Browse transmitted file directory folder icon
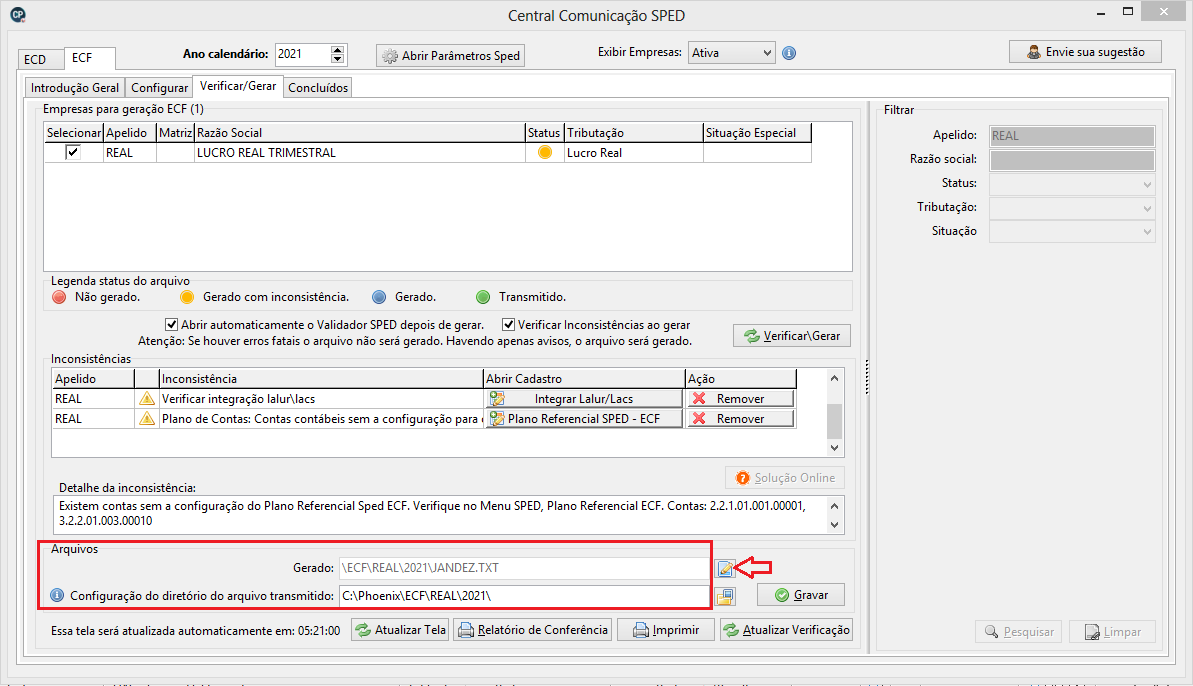Image resolution: width=1193 pixels, height=686 pixels. tap(725, 597)
